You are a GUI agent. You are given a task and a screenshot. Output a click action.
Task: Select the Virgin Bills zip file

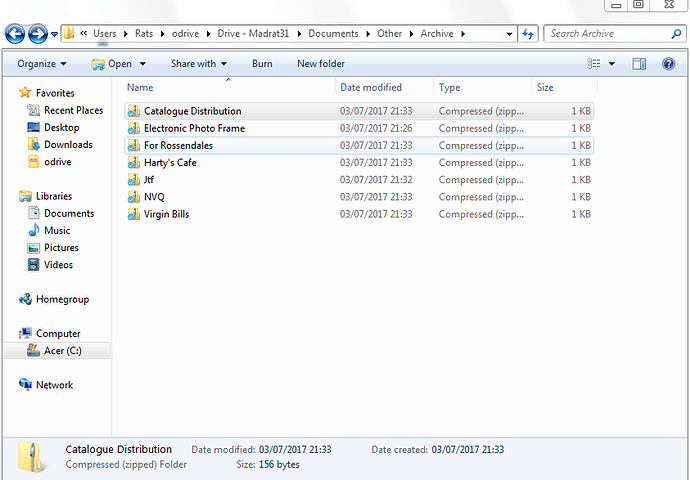pos(166,214)
